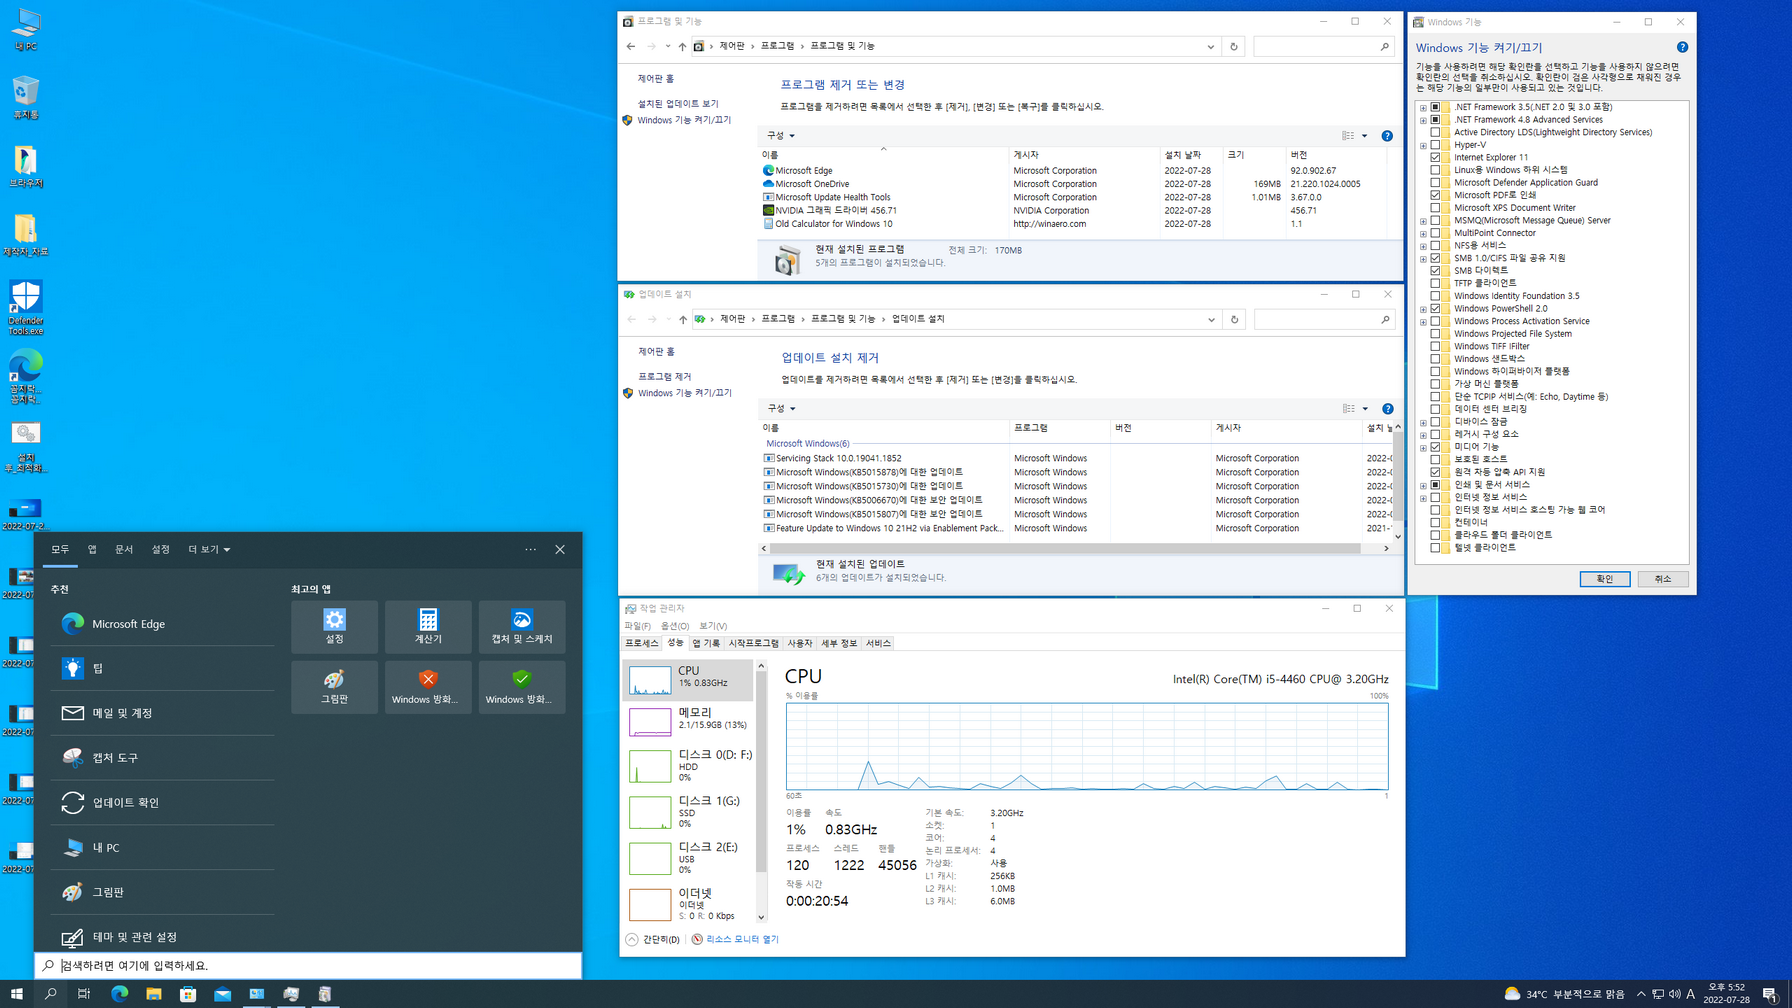Expand the Hyper-V tree node
The image size is (1792, 1008).
pos(1423,145)
